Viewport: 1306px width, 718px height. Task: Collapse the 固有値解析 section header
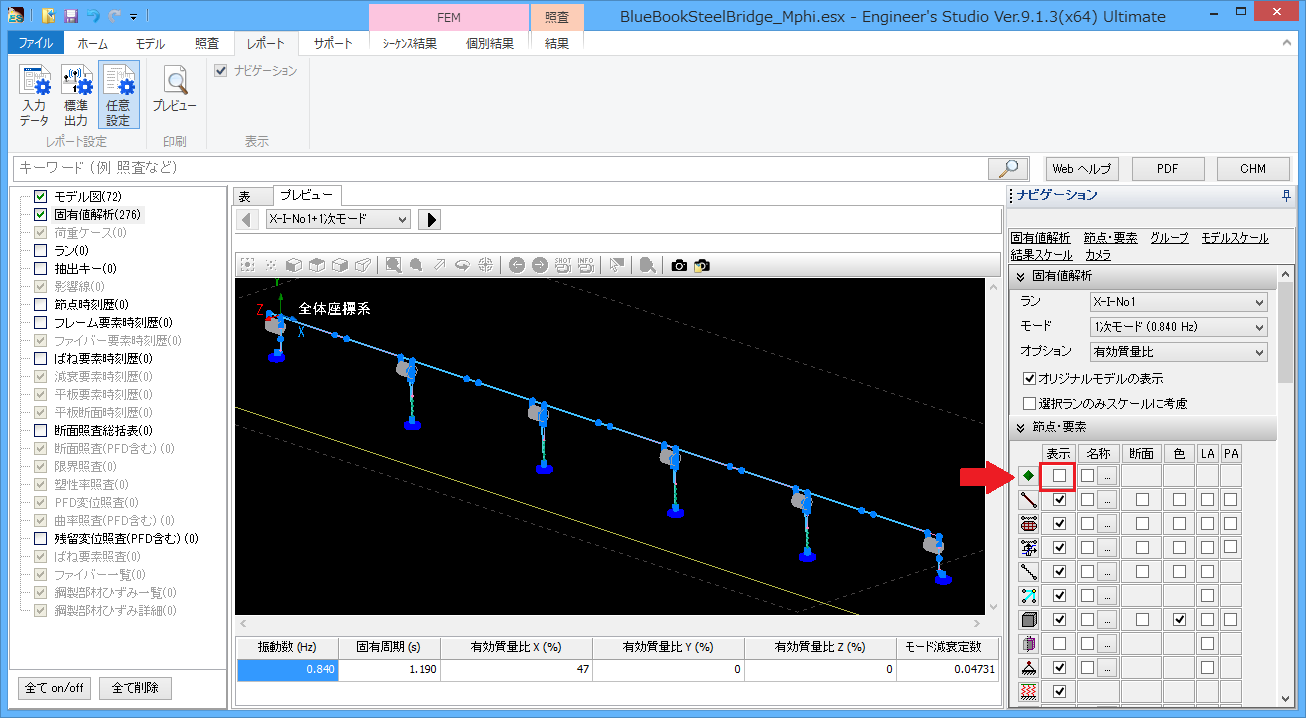pyautogui.click(x=1021, y=277)
